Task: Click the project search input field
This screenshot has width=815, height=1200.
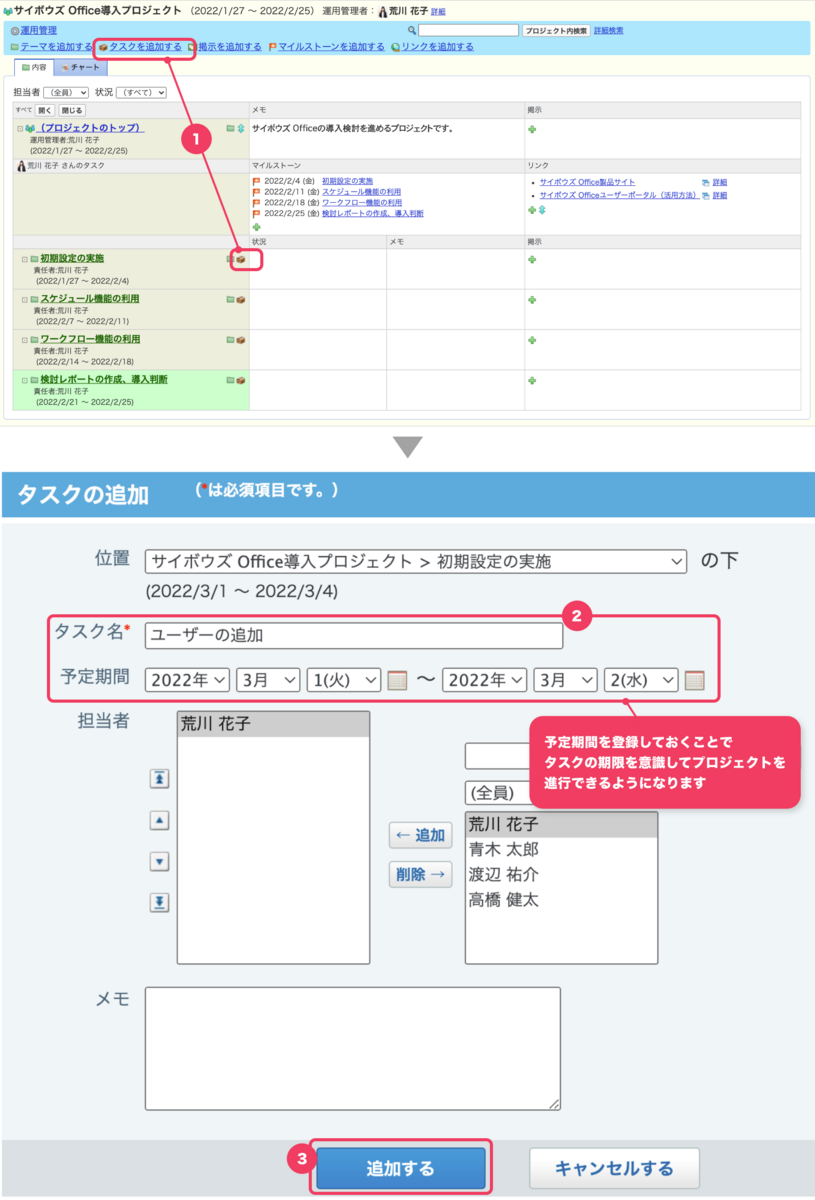Action: [x=469, y=31]
